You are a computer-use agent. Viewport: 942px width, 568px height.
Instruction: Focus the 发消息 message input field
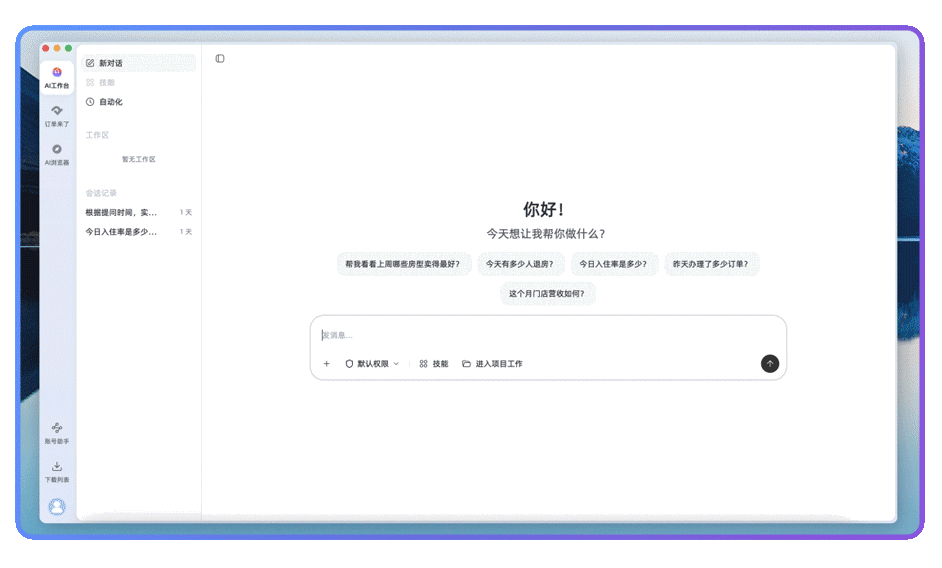coord(548,335)
